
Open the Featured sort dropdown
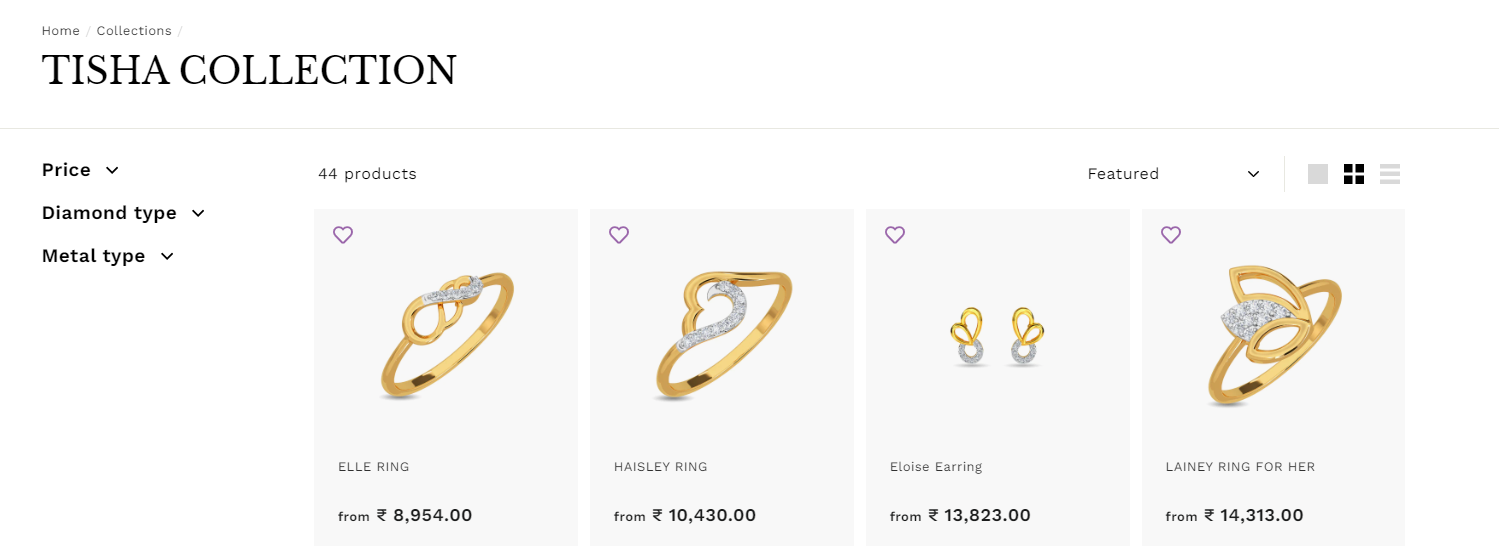[x=1173, y=174]
